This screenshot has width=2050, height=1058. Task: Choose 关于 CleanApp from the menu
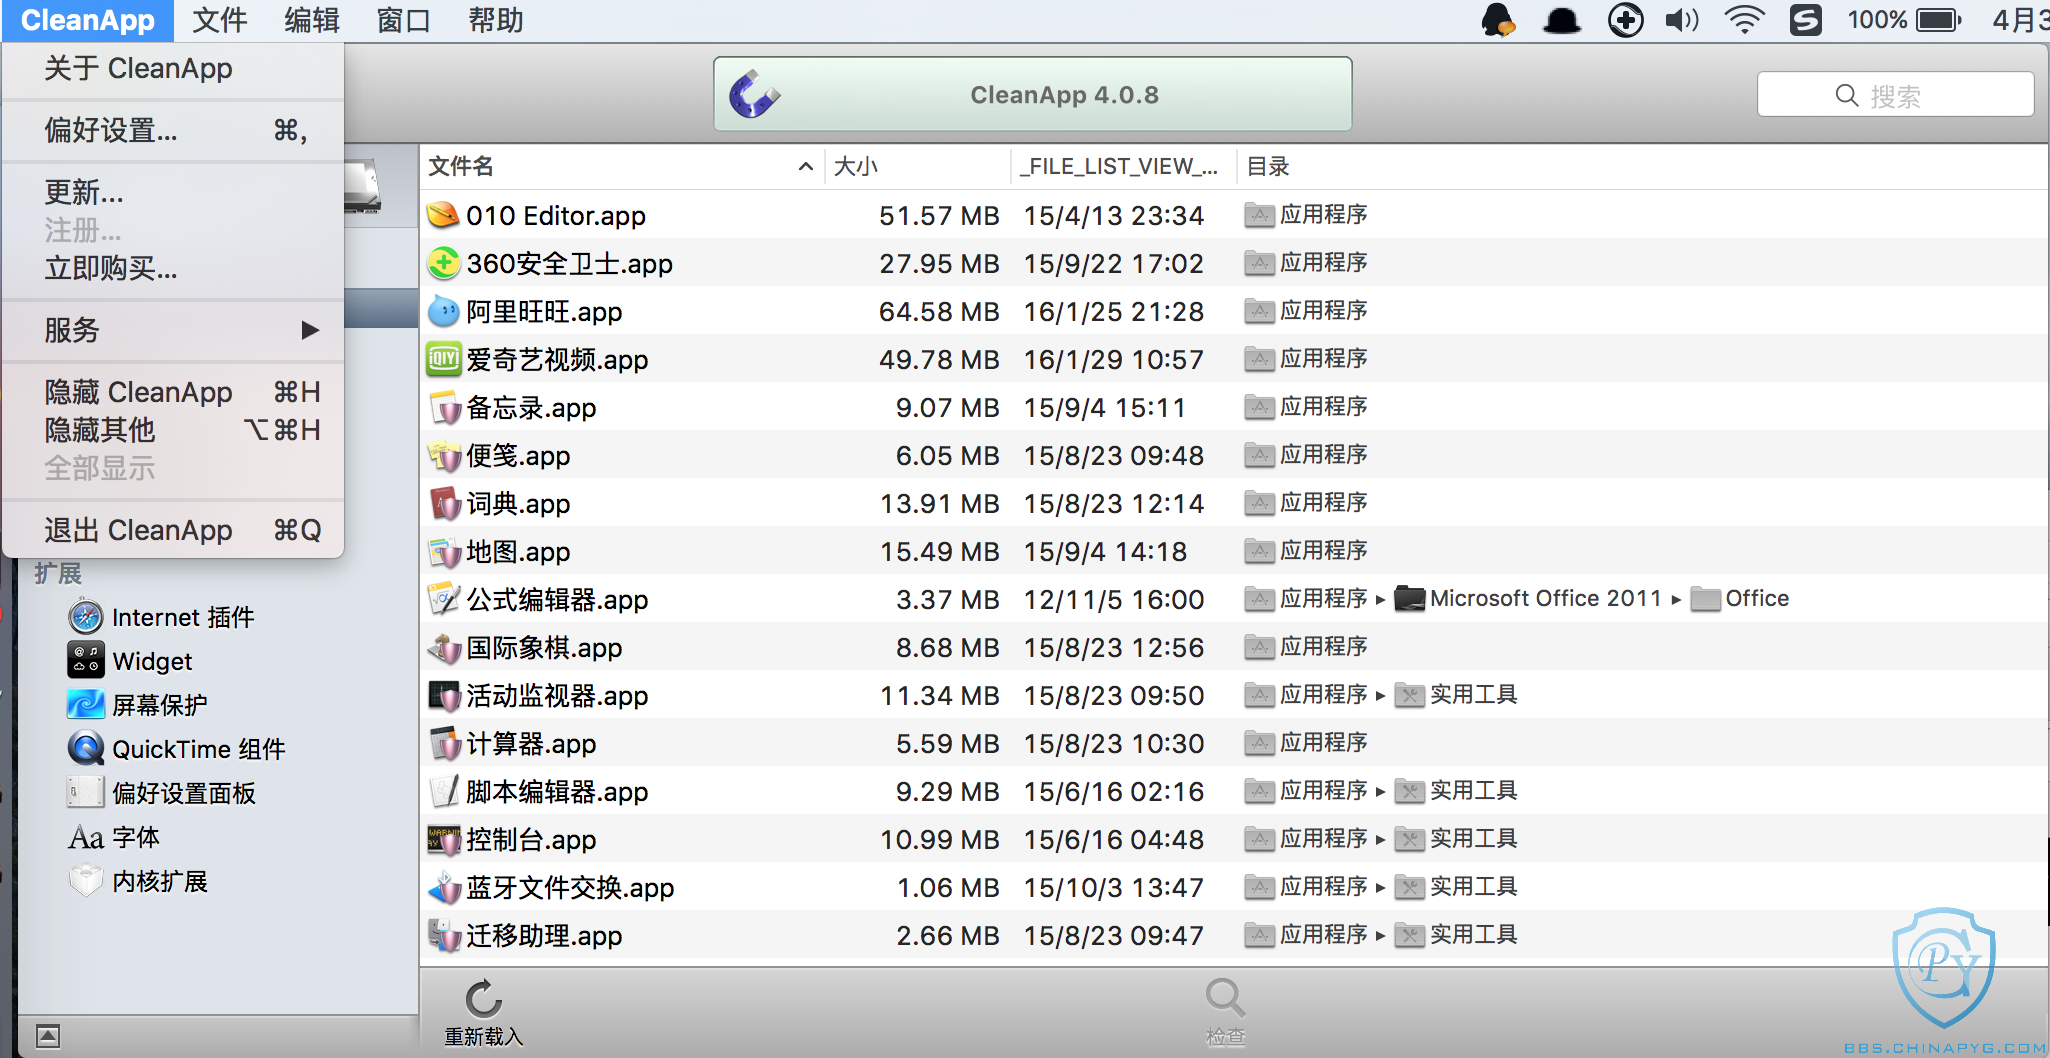point(173,69)
